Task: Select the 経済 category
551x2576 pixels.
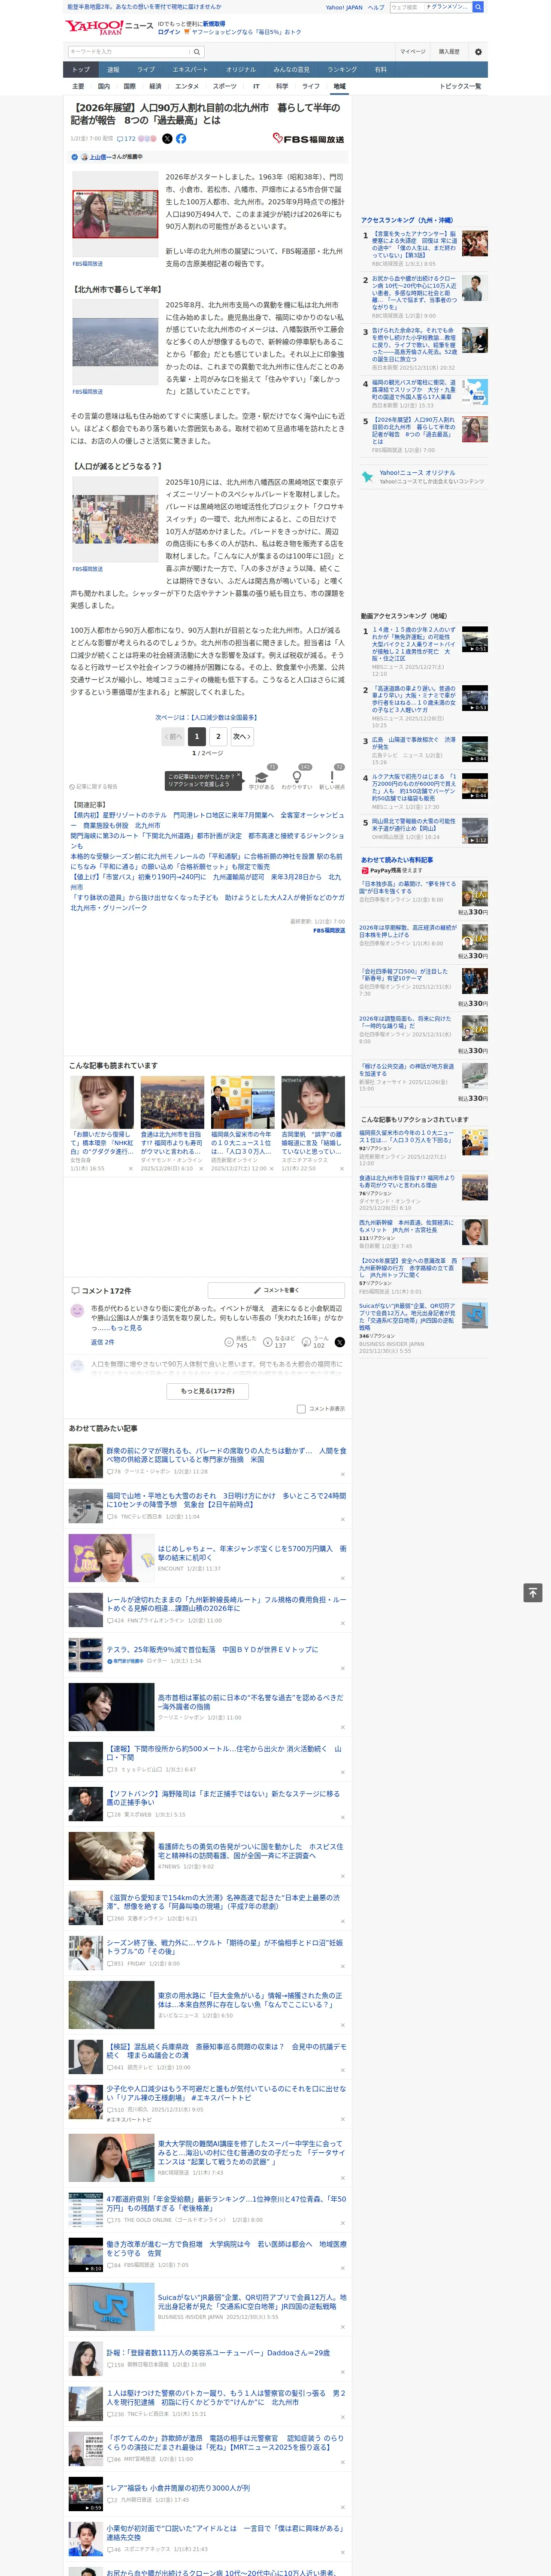Action: click(155, 86)
